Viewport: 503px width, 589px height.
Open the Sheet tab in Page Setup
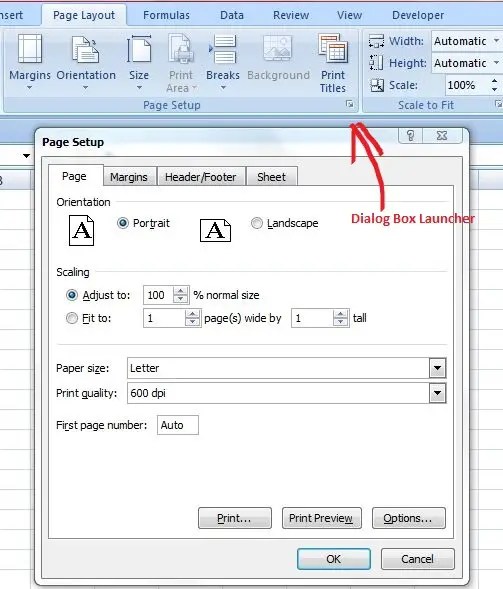pyautogui.click(x=272, y=177)
